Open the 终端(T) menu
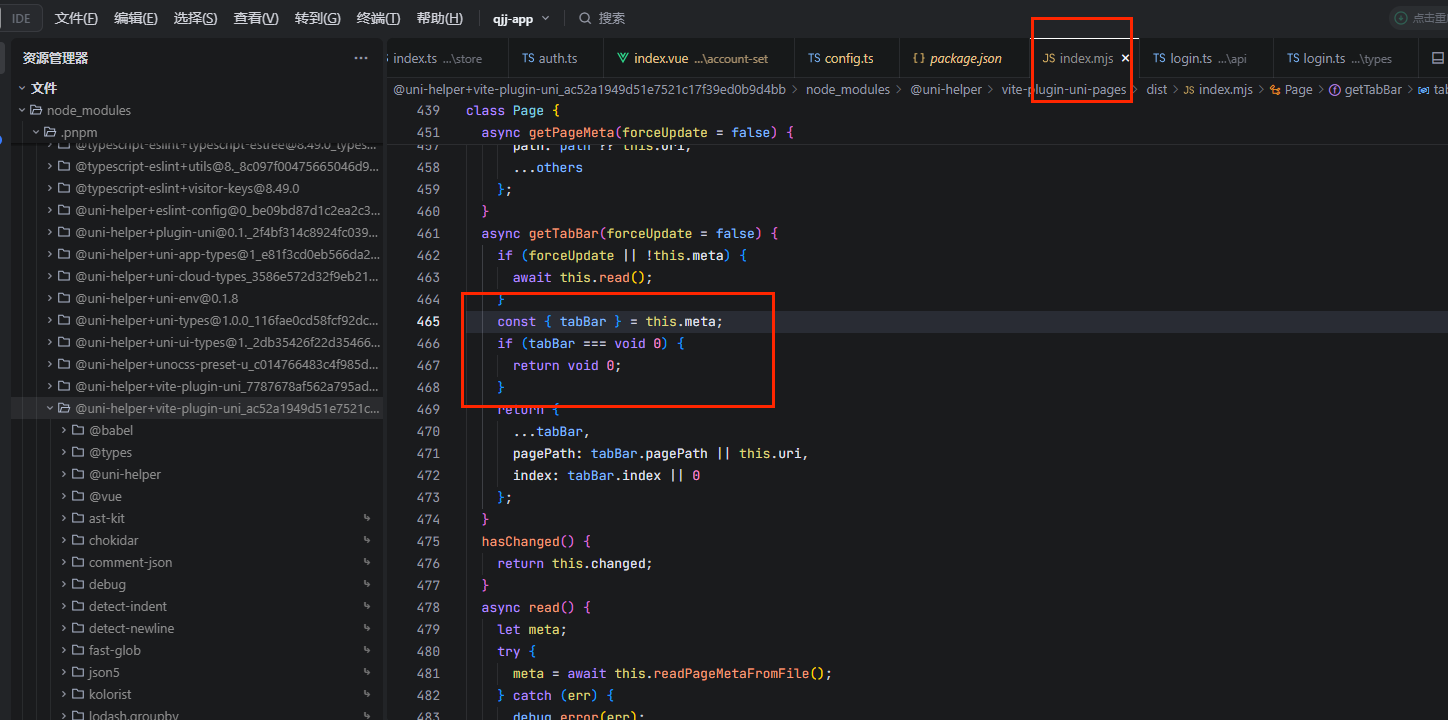1448x720 pixels. [x=378, y=18]
